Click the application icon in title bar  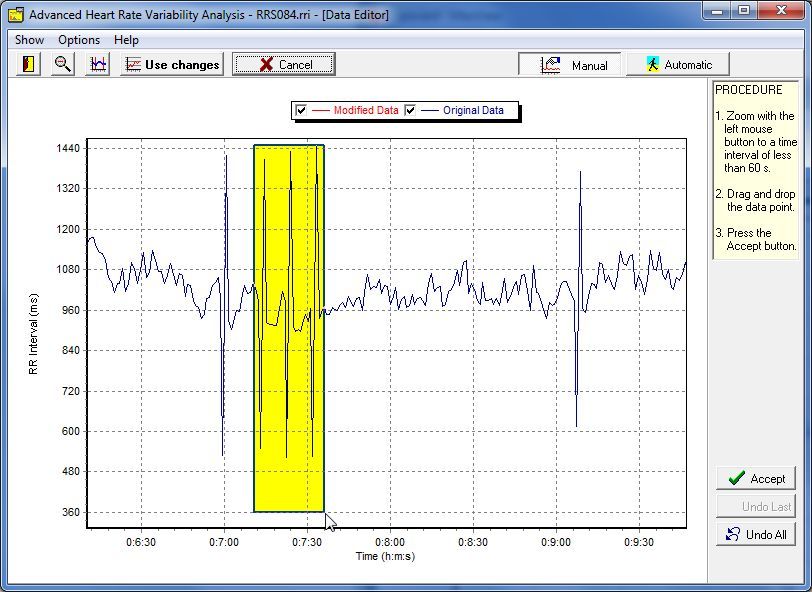(x=15, y=15)
